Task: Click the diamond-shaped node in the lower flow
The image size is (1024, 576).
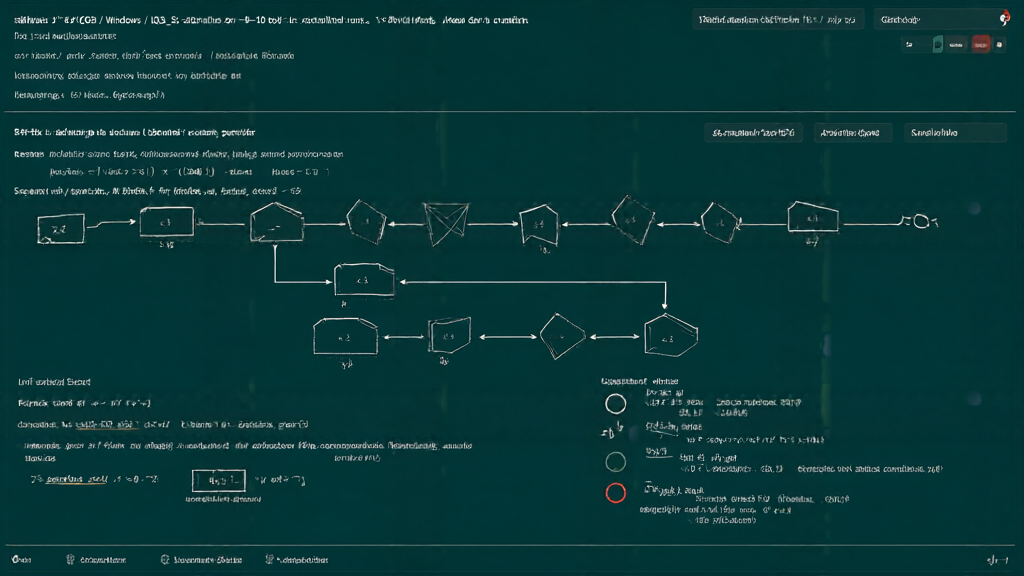Action: (562, 336)
